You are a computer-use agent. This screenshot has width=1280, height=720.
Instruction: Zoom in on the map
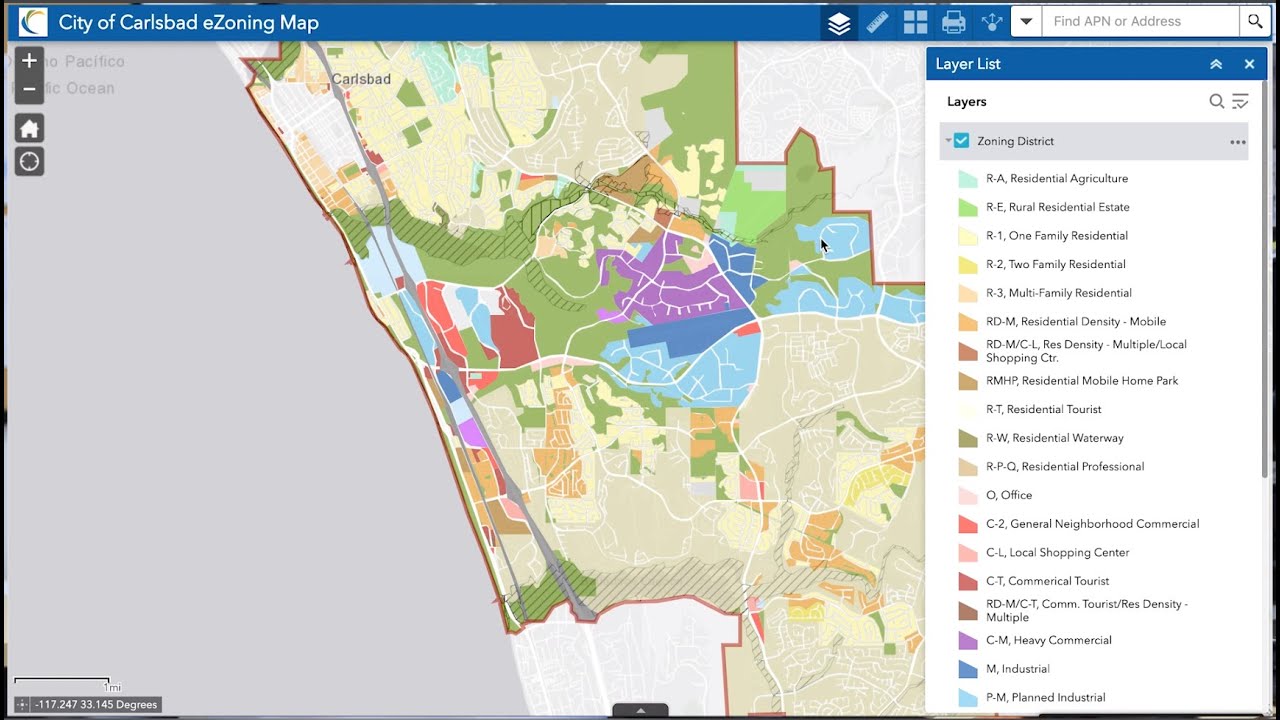29,61
